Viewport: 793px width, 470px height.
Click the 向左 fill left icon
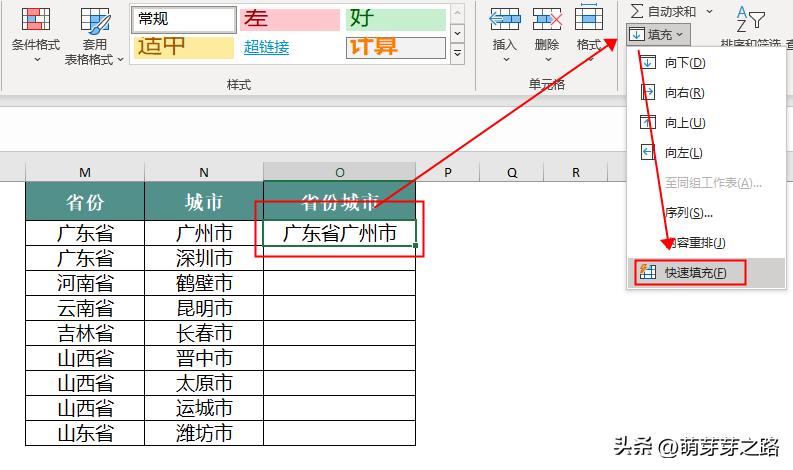647,152
